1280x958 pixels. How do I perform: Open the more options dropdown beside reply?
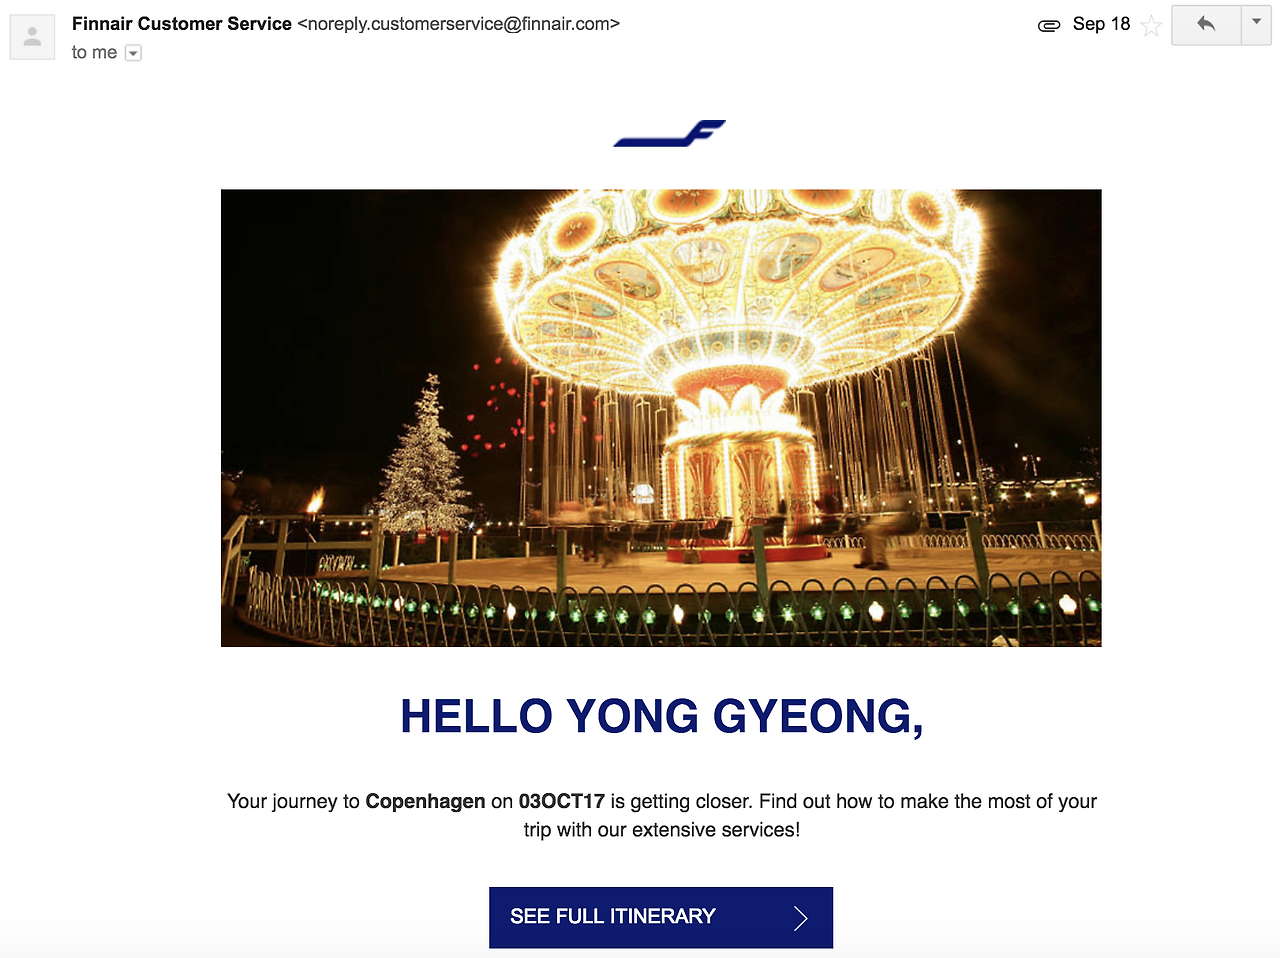tap(1256, 24)
